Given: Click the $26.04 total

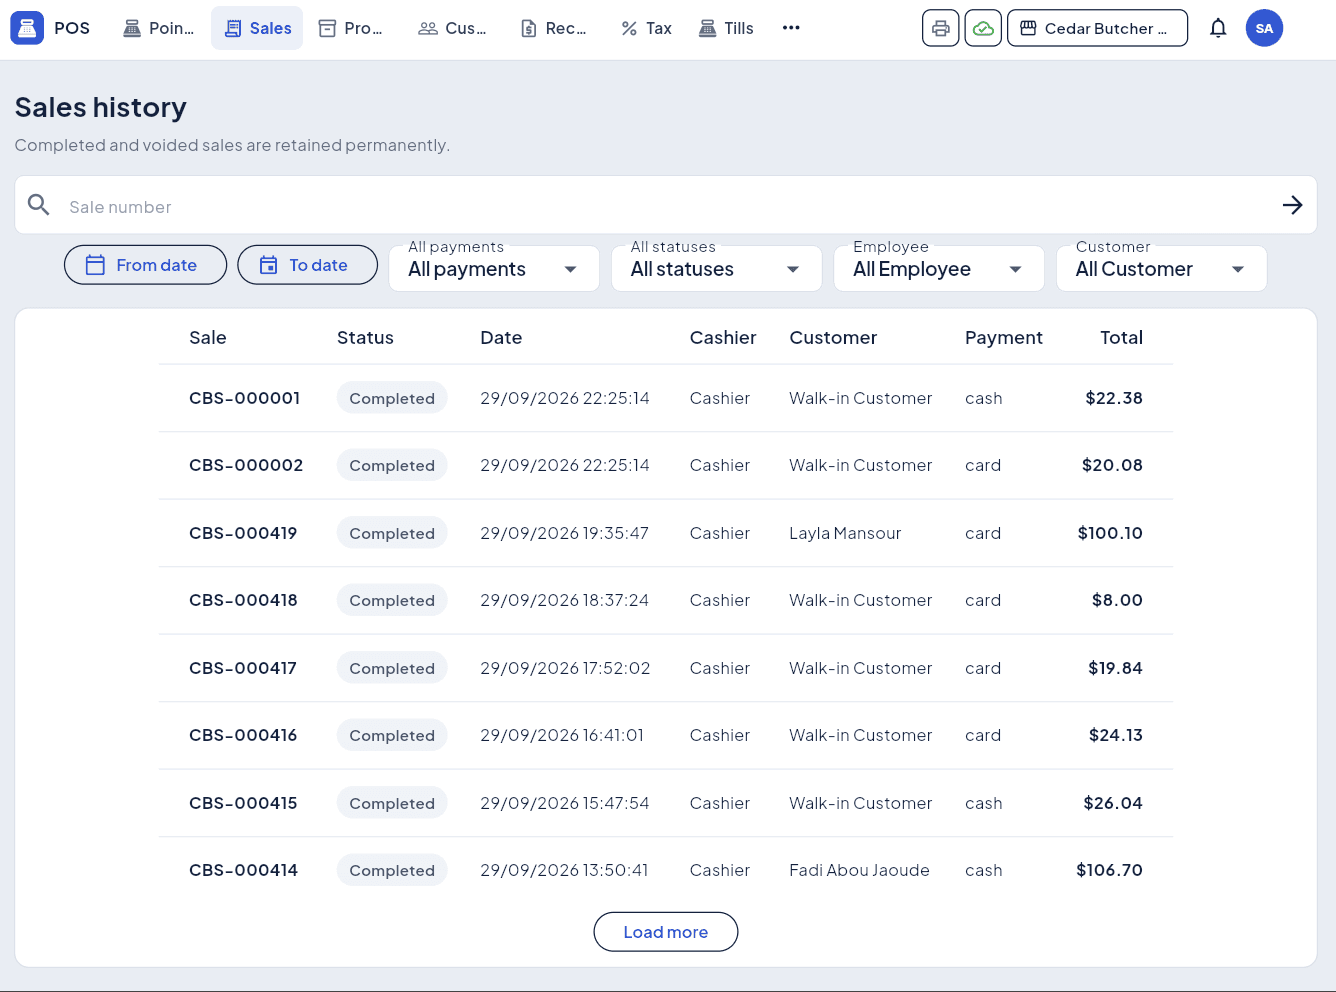Looking at the screenshot, I should [1113, 803].
